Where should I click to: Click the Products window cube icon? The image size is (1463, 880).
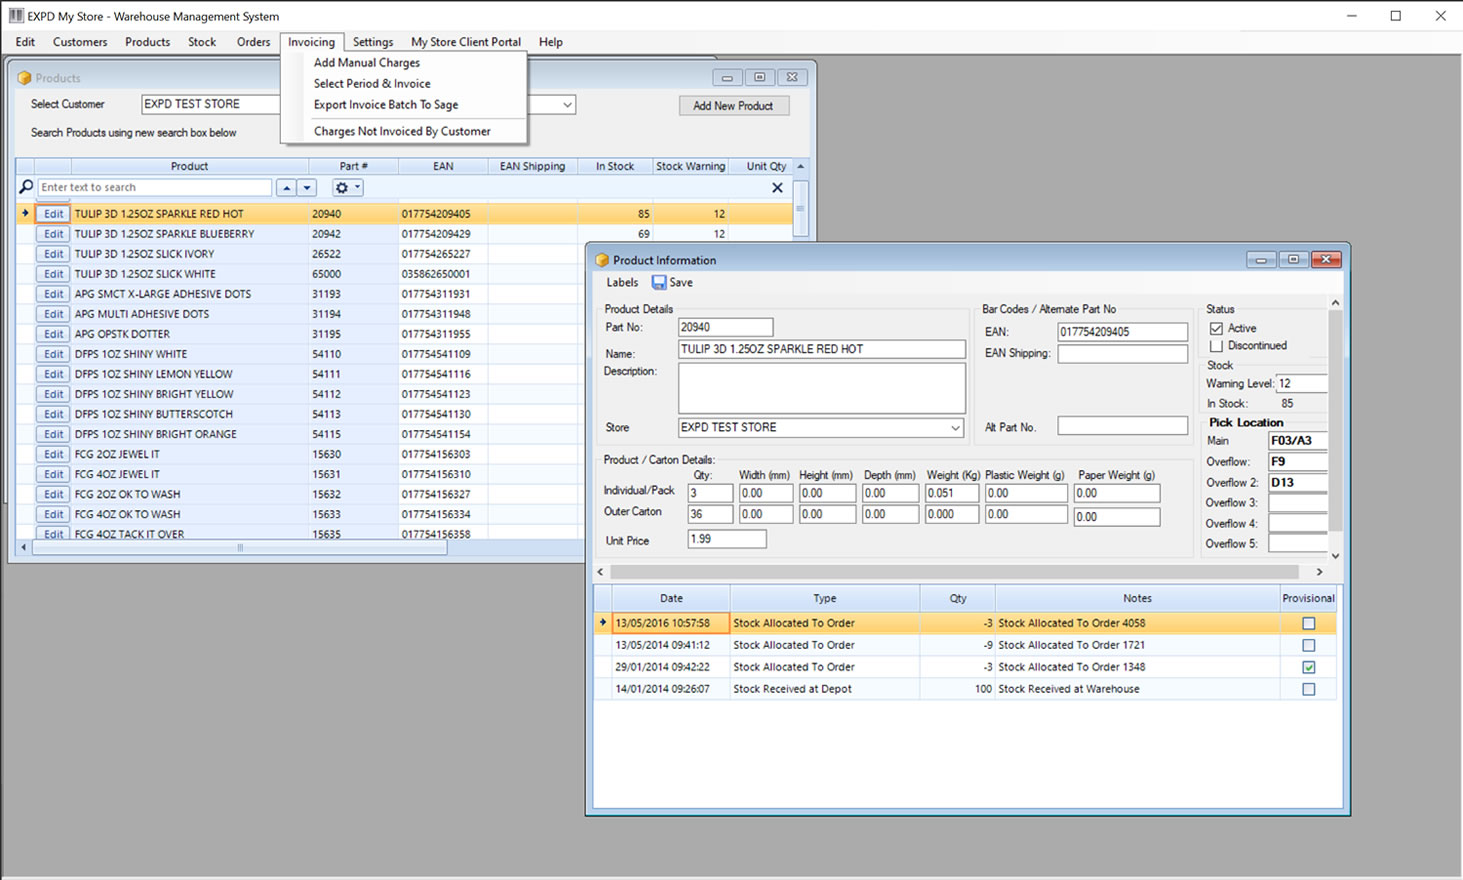click(x=24, y=78)
